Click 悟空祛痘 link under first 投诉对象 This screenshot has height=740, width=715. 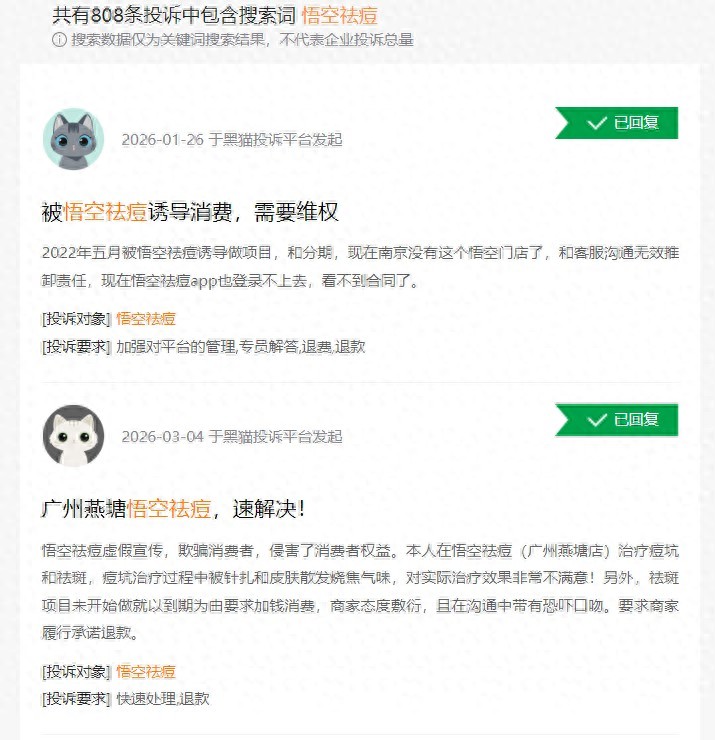coord(146,319)
